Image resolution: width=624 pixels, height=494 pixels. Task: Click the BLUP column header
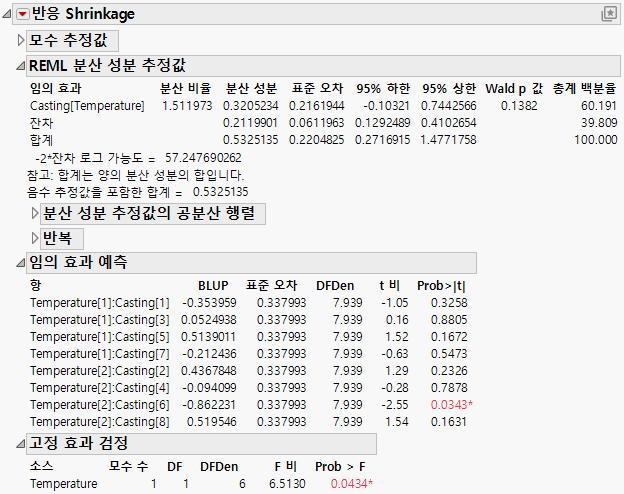pyautogui.click(x=213, y=286)
